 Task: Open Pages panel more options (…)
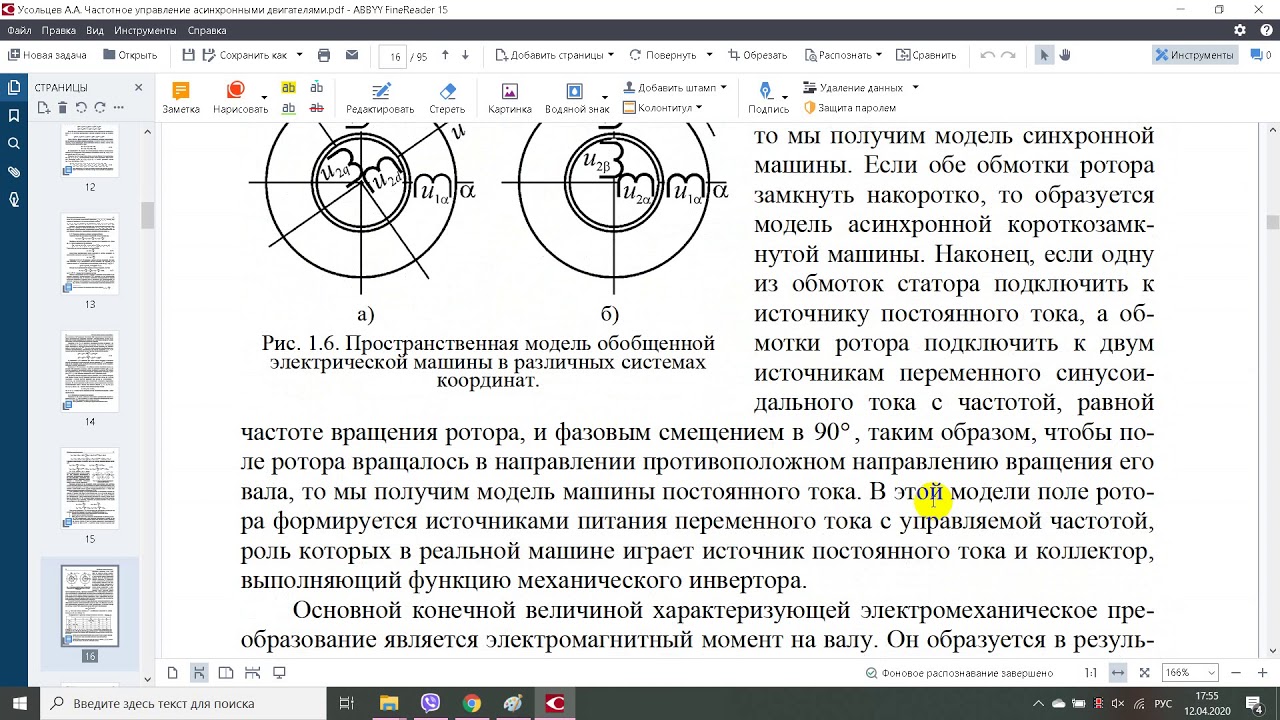120,107
